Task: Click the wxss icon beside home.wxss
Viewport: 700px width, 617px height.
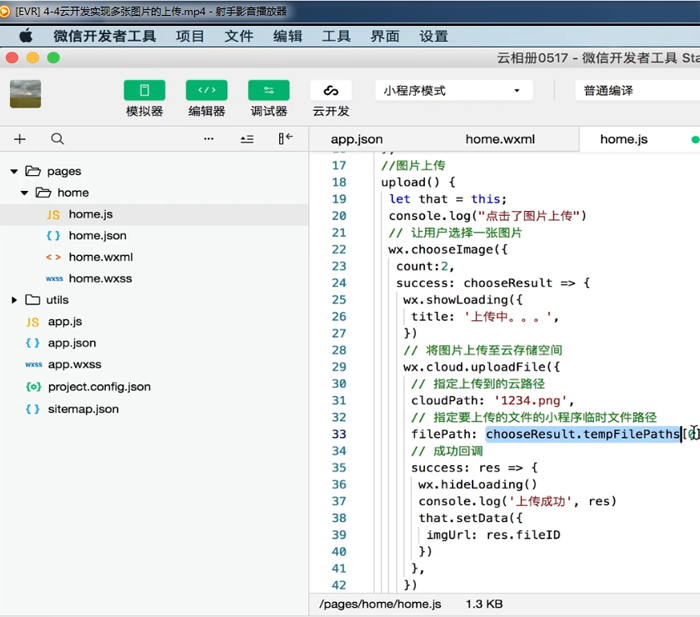Action: click(x=54, y=279)
